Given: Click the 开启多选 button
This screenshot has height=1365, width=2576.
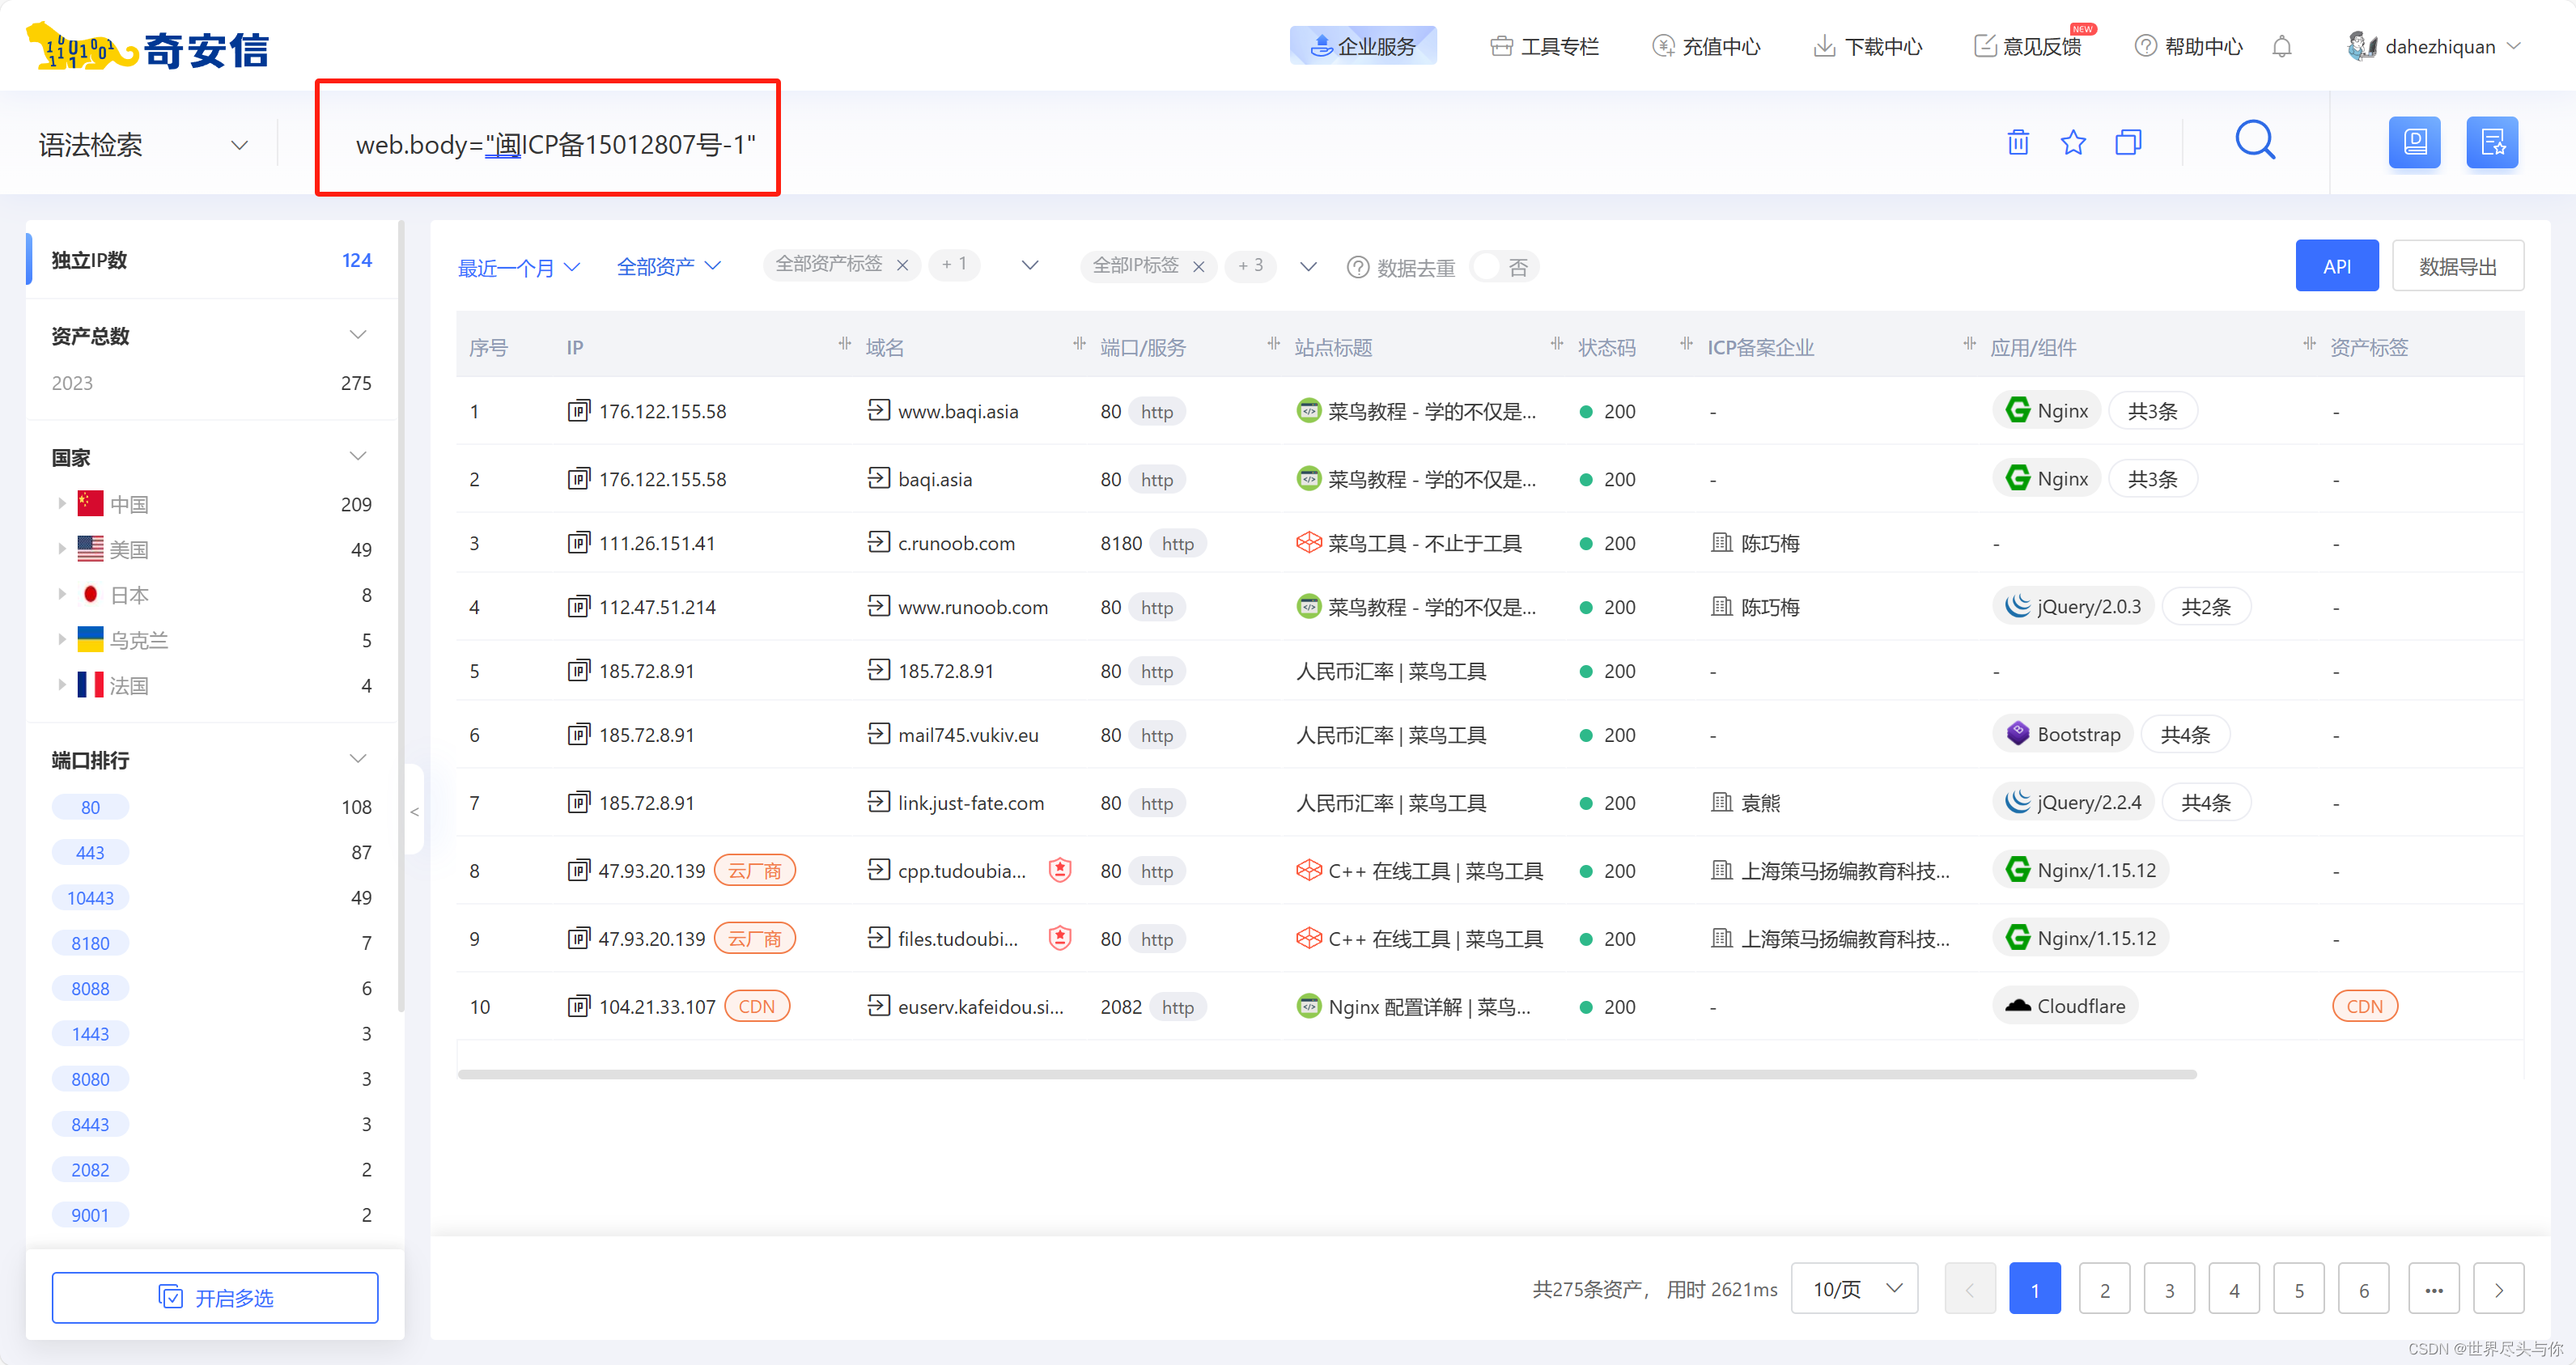Looking at the screenshot, I should coord(215,1297).
